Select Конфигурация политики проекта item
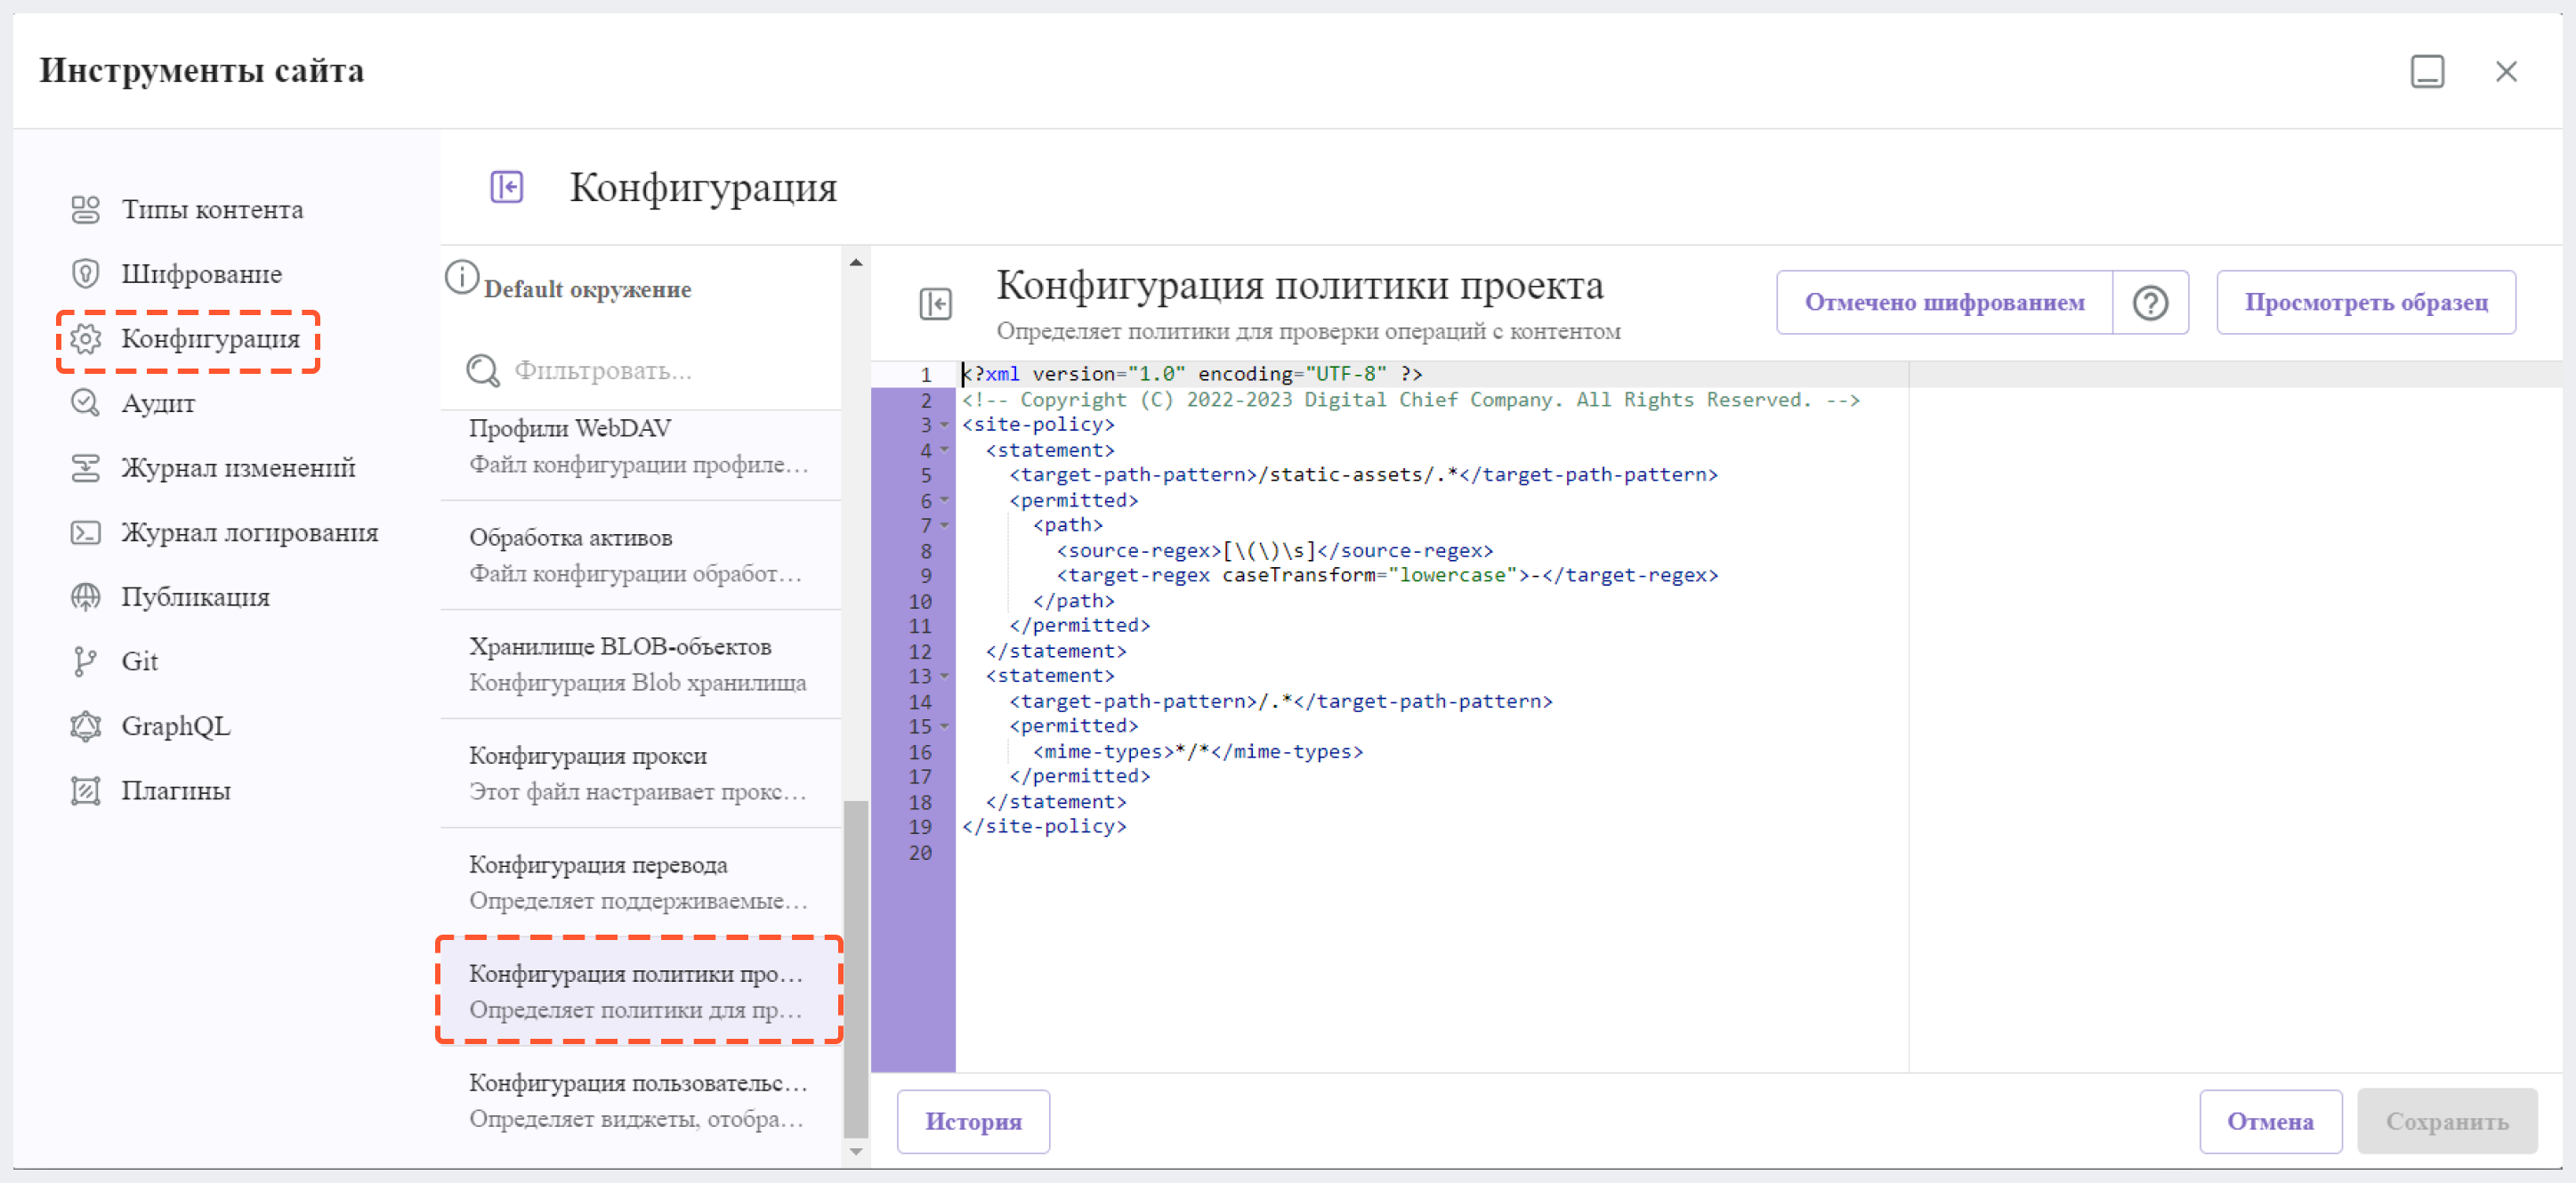 coord(640,991)
